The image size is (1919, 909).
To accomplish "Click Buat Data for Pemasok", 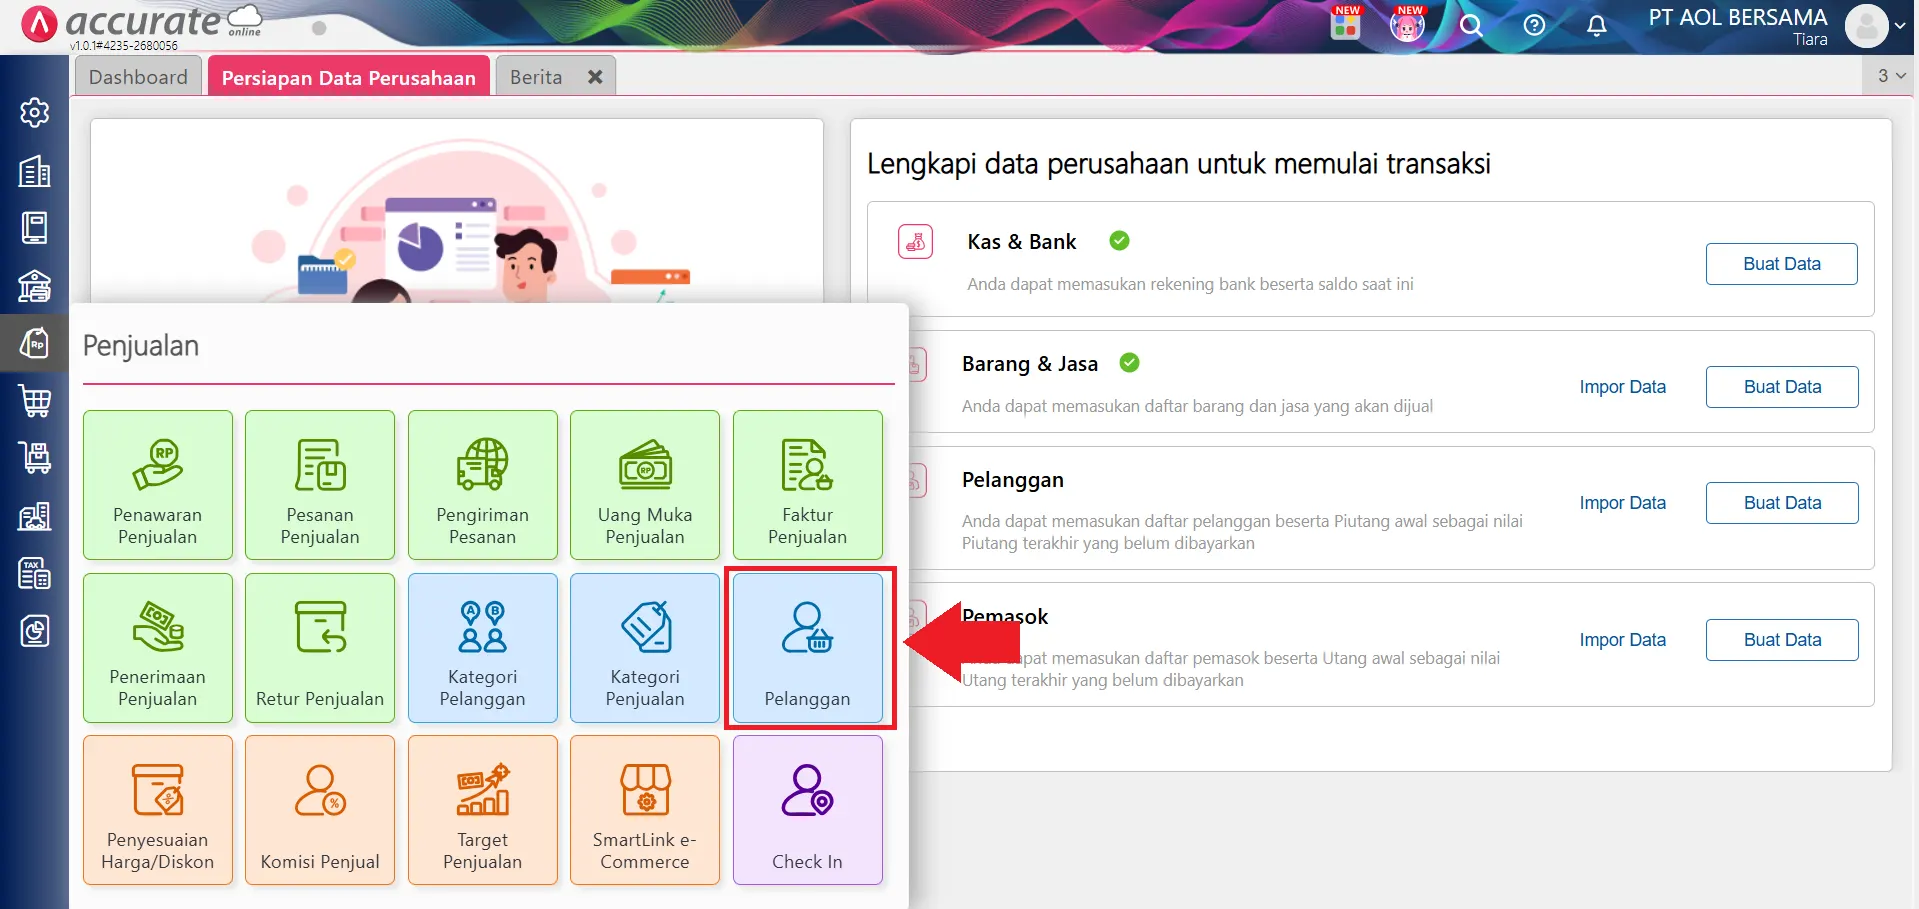I will pyautogui.click(x=1782, y=640).
